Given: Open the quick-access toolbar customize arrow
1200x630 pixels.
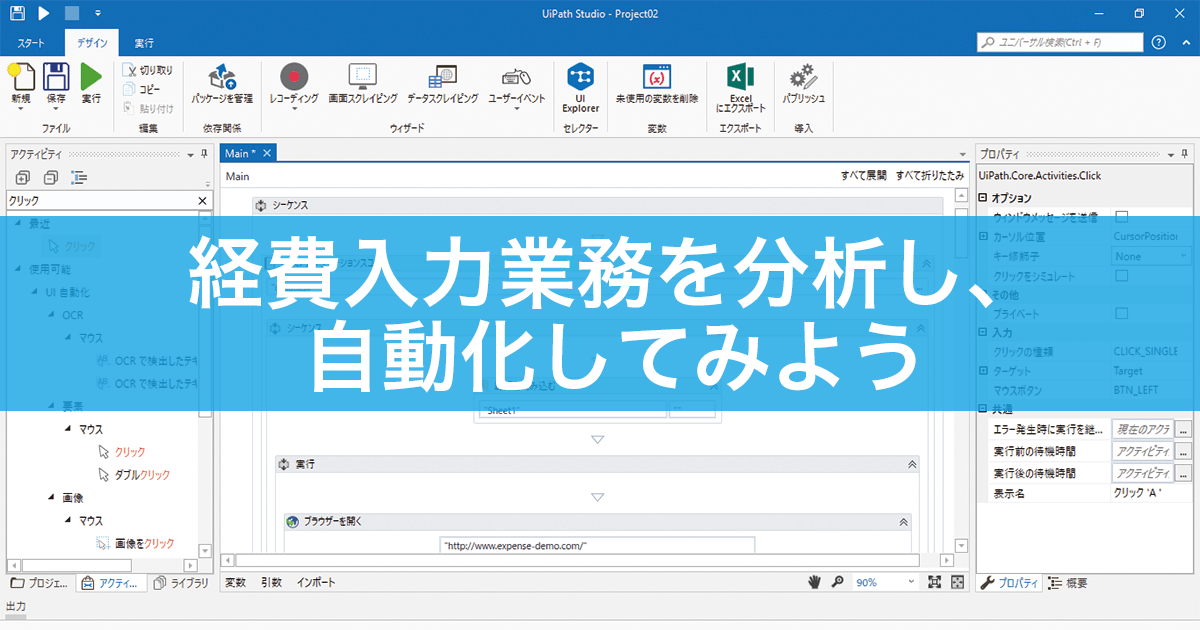Looking at the screenshot, I should pos(97,14).
